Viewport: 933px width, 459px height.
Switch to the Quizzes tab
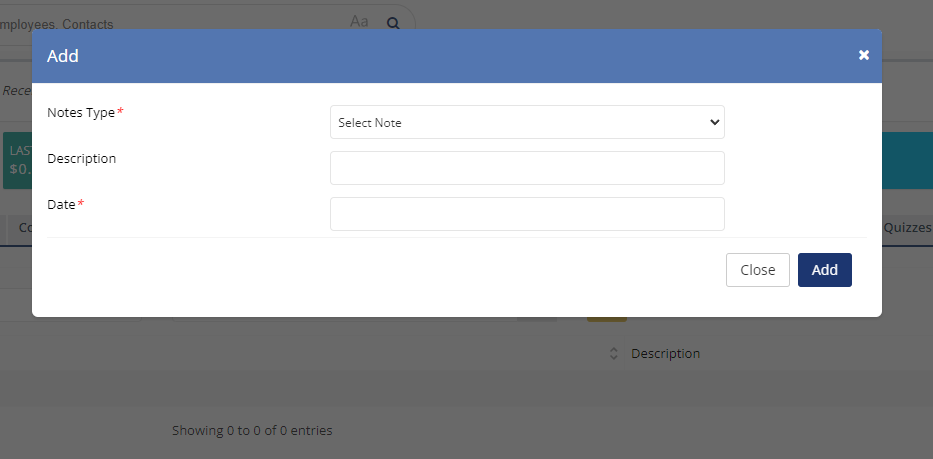[x=907, y=228]
